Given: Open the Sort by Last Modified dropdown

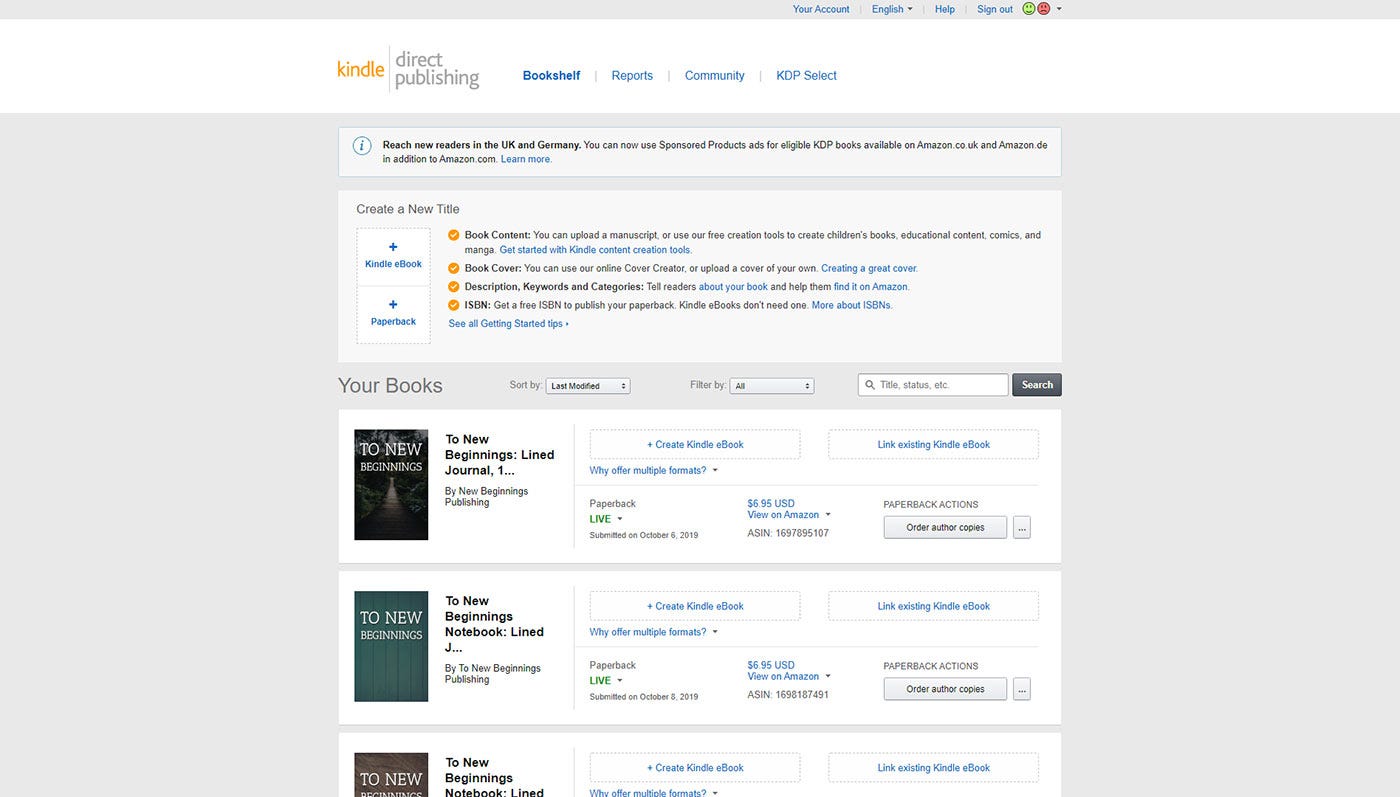Looking at the screenshot, I should pyautogui.click(x=588, y=386).
